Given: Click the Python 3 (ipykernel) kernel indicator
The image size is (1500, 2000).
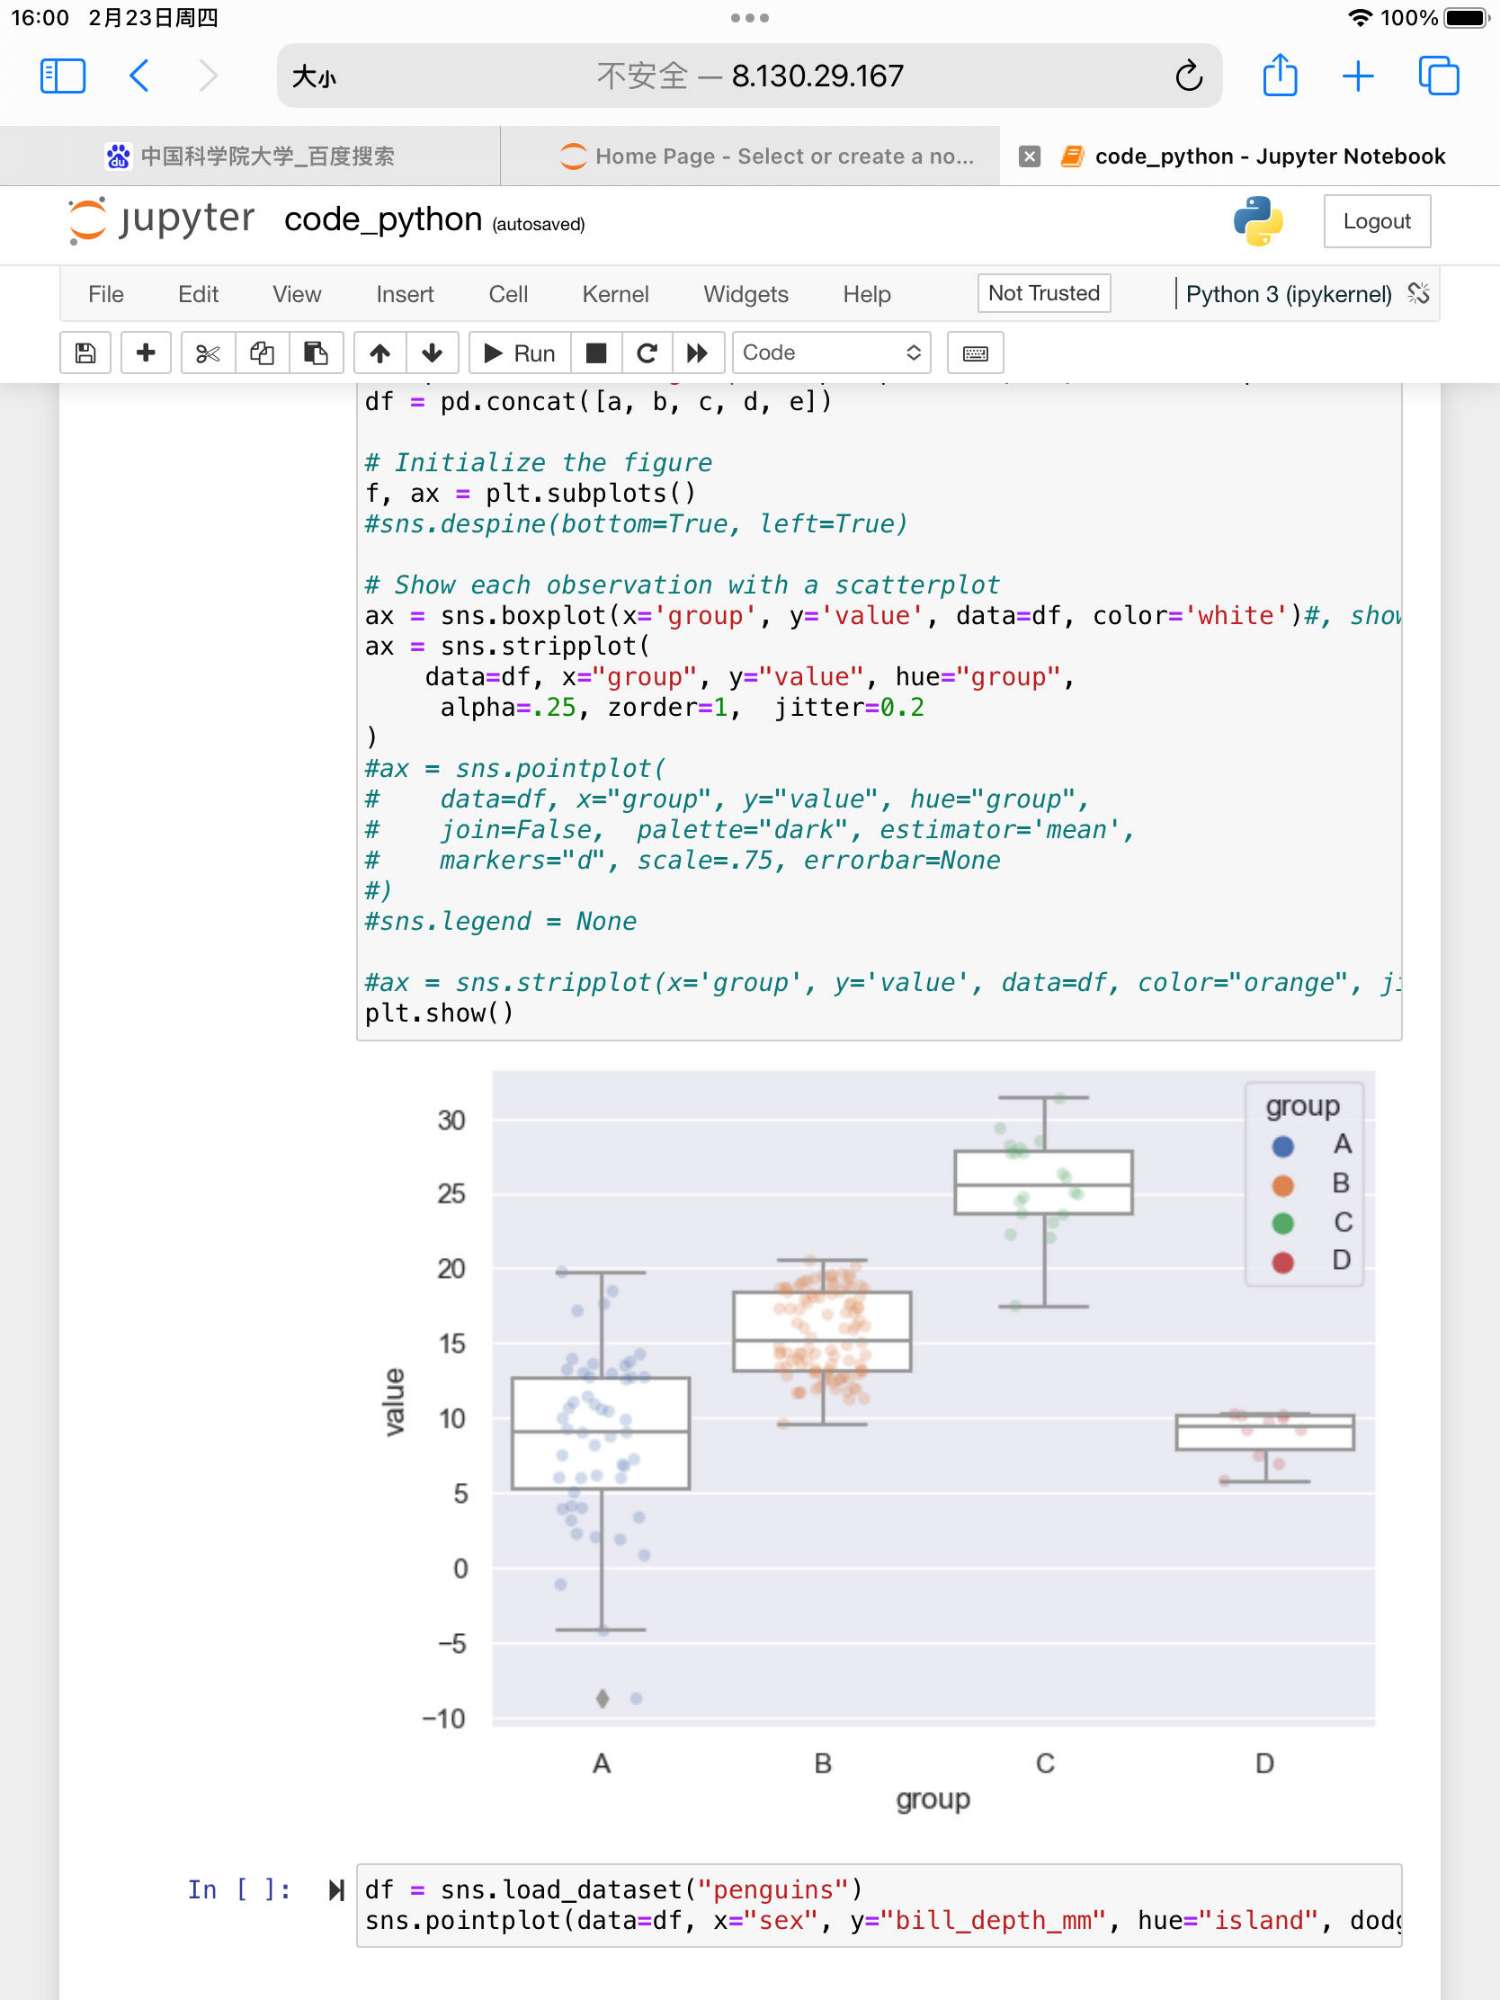Looking at the screenshot, I should pyautogui.click(x=1289, y=294).
